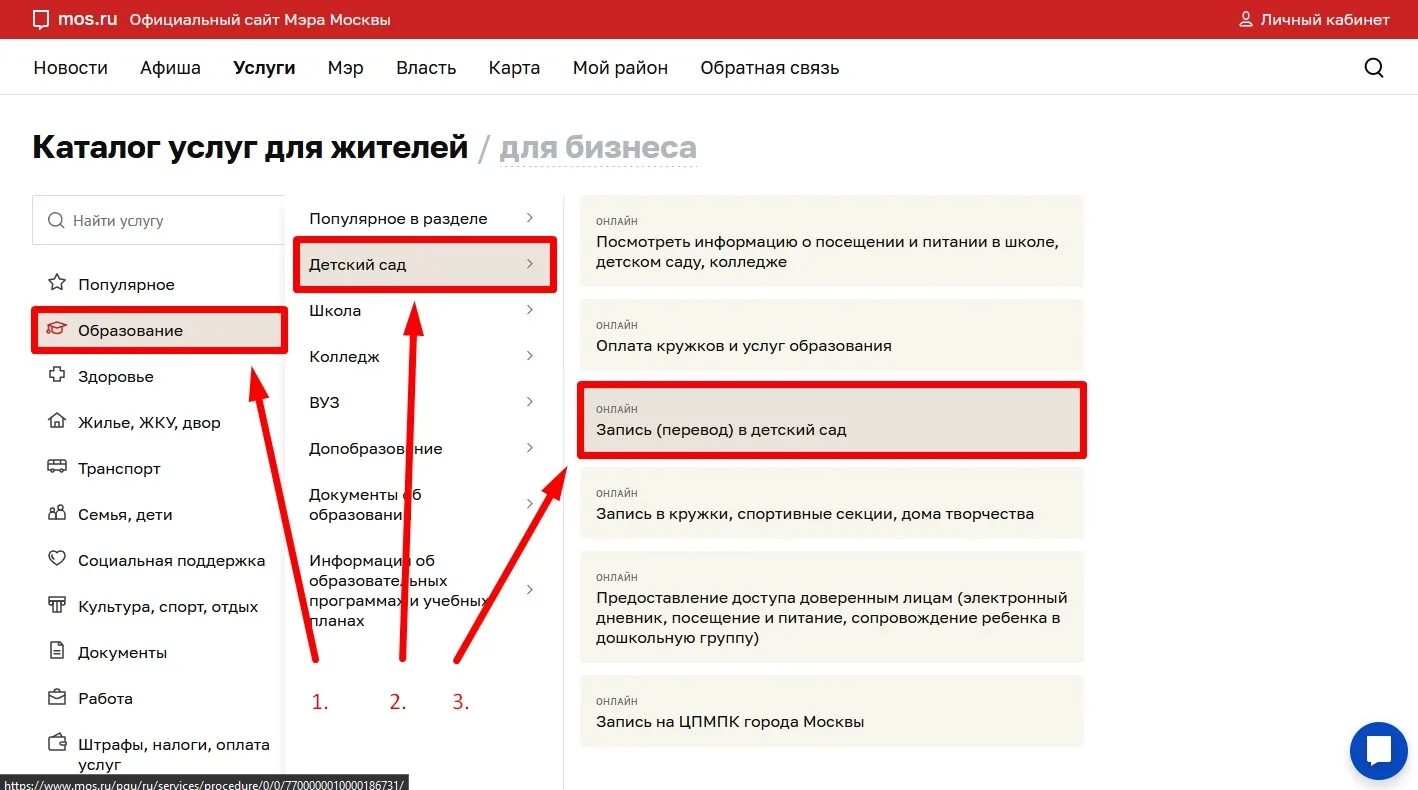Open the Мой район menu item
This screenshot has height=790, width=1418.
pos(620,68)
